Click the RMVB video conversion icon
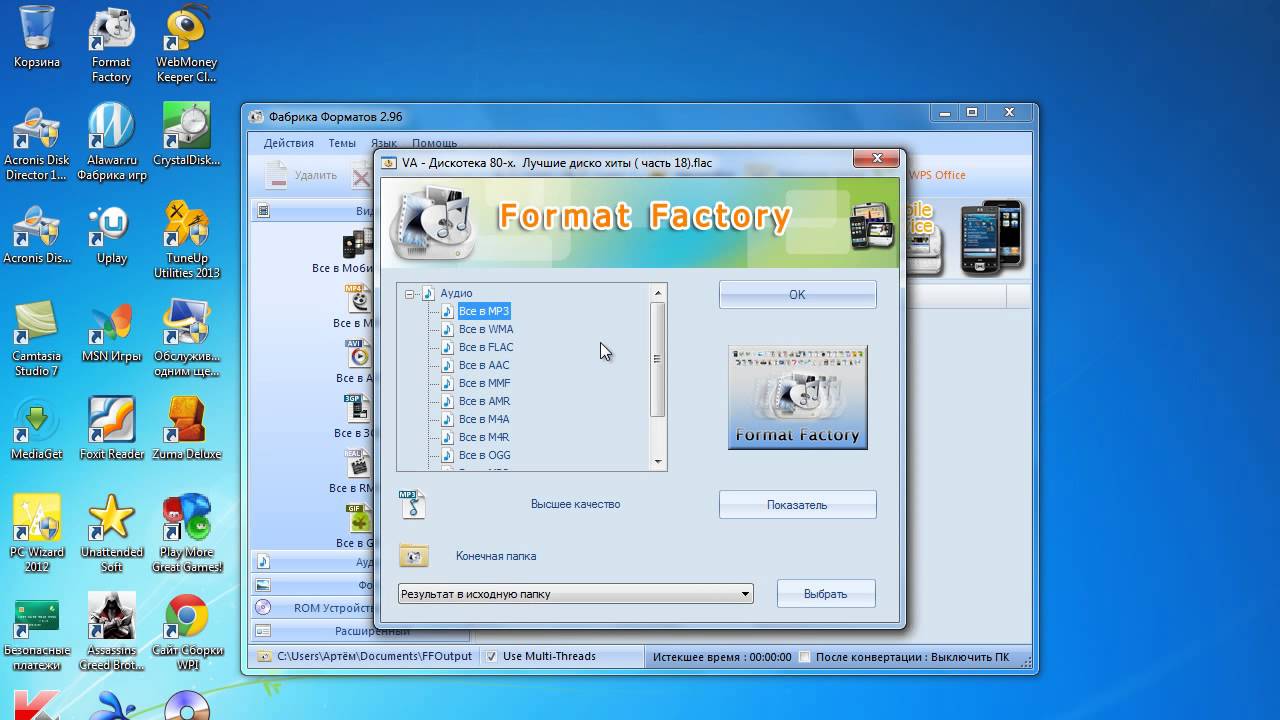 pos(358,464)
